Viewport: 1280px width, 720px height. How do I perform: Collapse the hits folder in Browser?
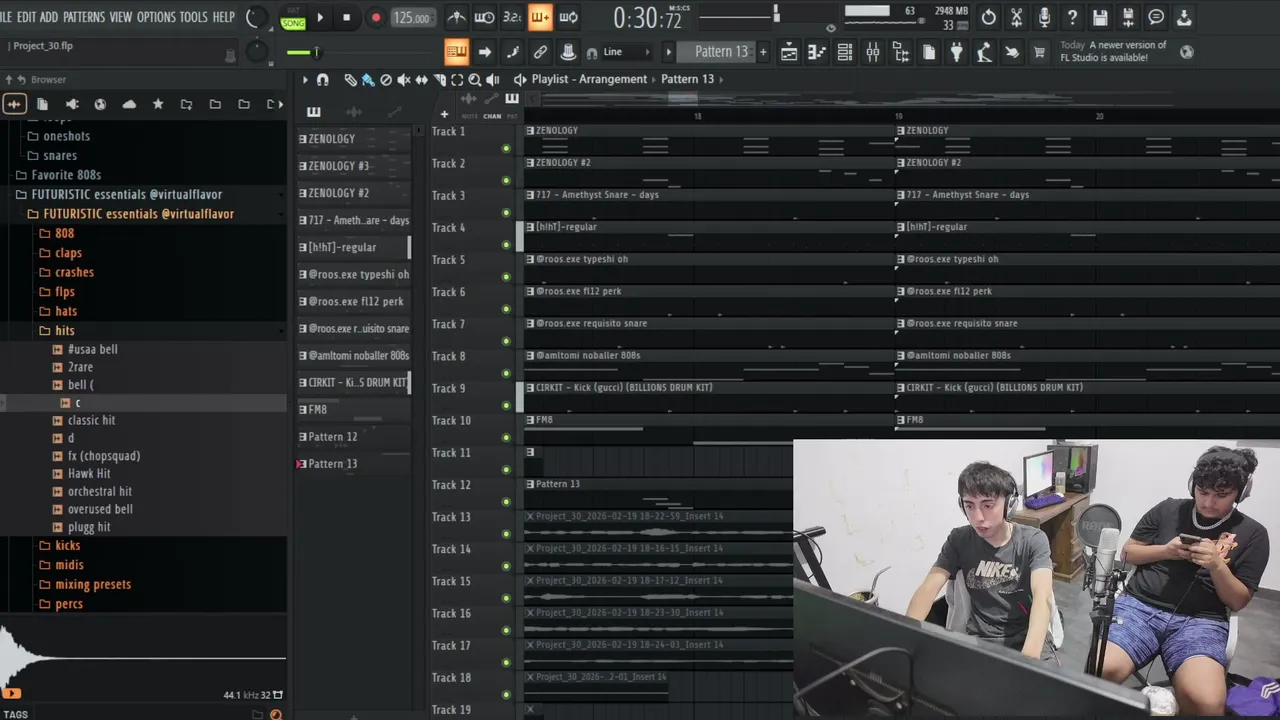click(x=65, y=331)
